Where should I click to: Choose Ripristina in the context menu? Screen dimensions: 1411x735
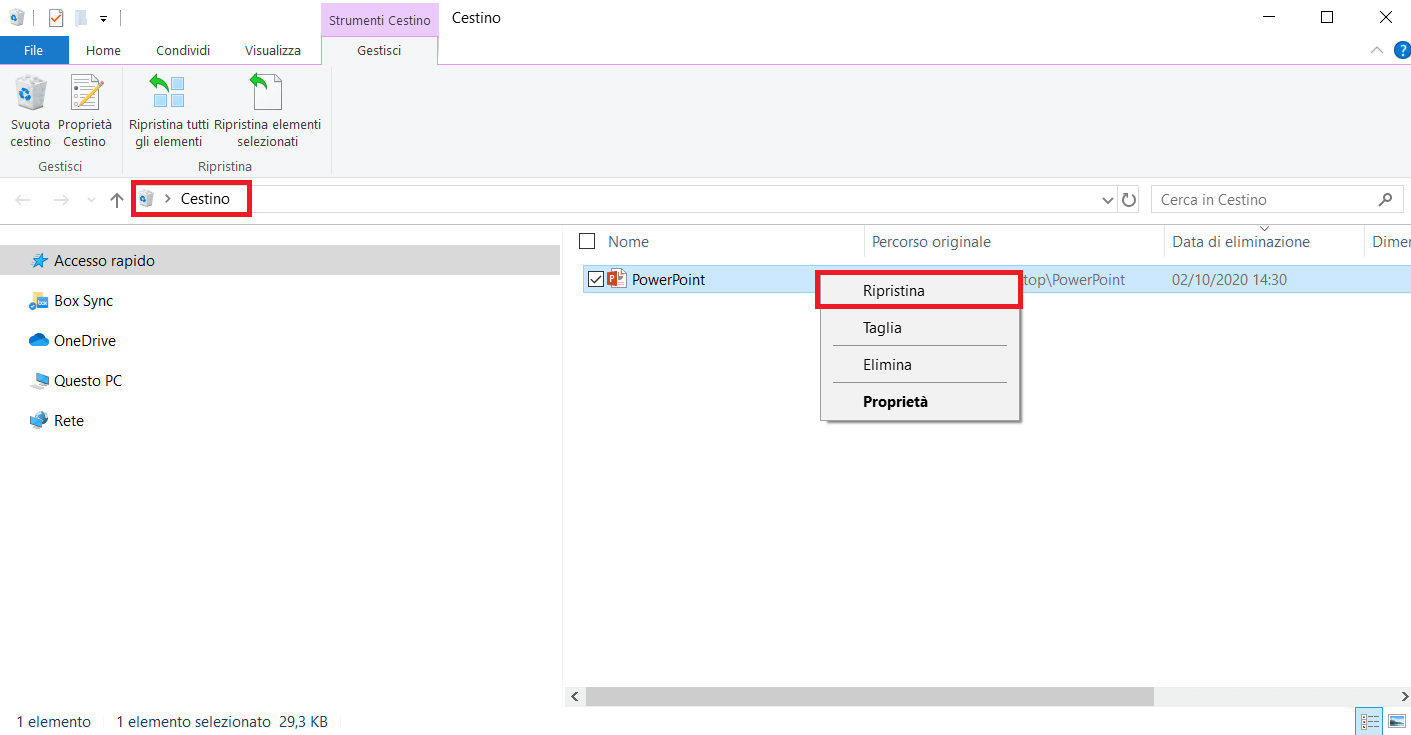point(894,291)
